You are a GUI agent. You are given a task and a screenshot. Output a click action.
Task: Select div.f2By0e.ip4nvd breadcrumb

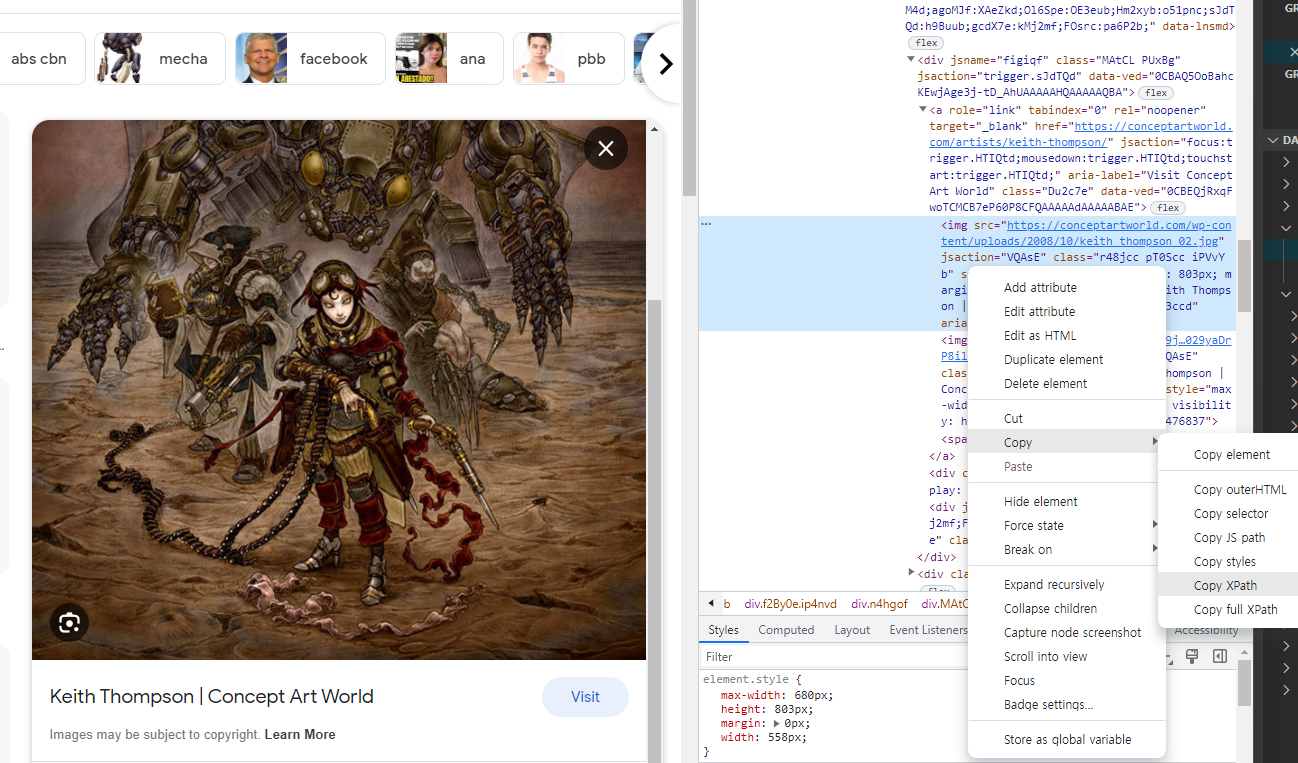point(789,604)
